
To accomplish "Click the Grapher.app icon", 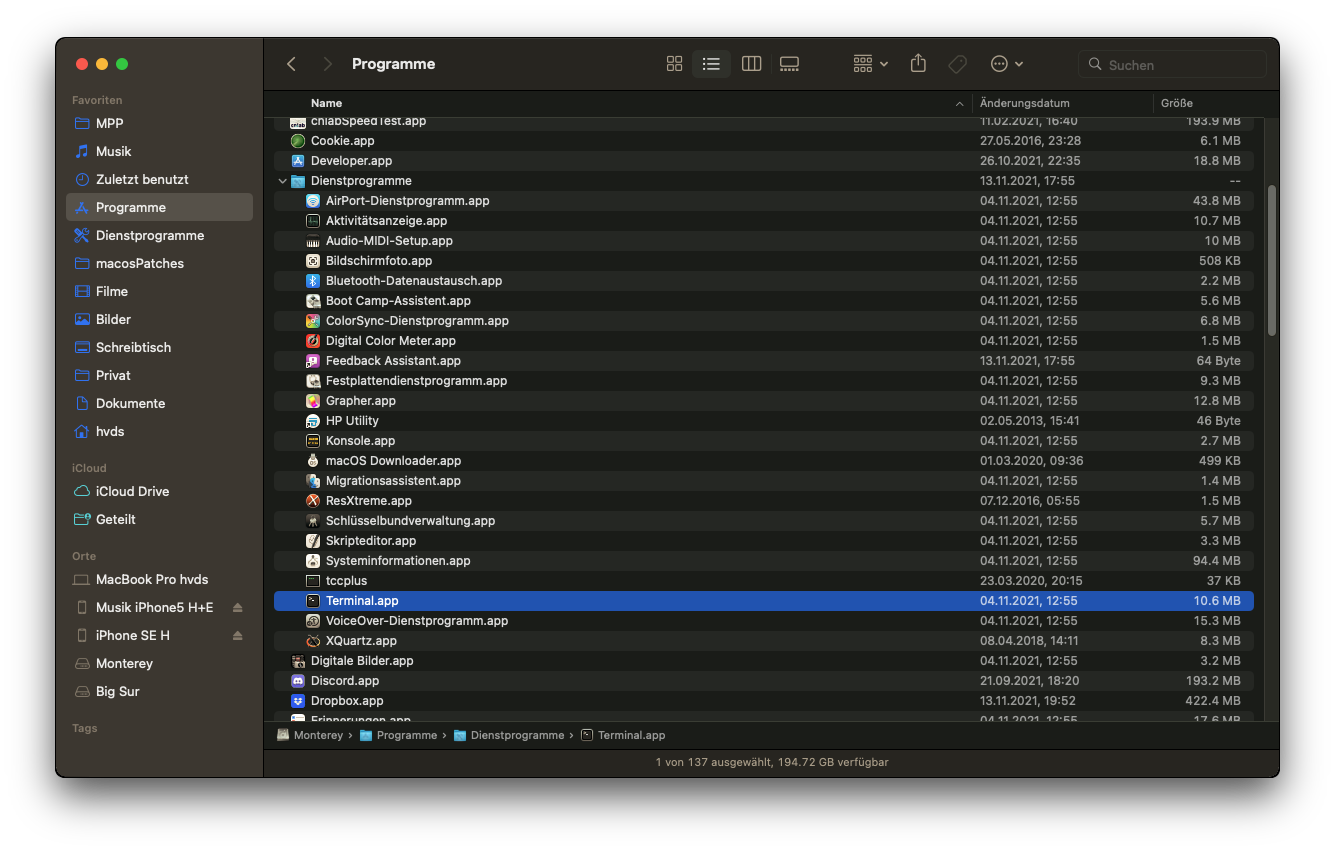I will click(313, 401).
